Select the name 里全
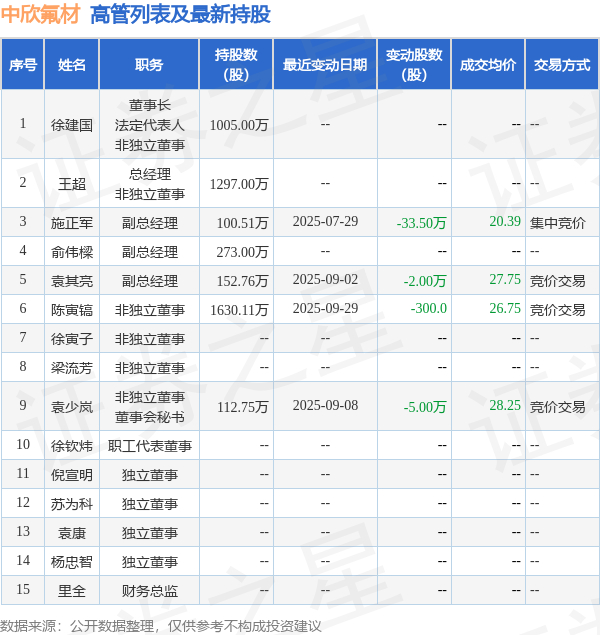This screenshot has height=635, width=600. pyautogui.click(x=72, y=590)
